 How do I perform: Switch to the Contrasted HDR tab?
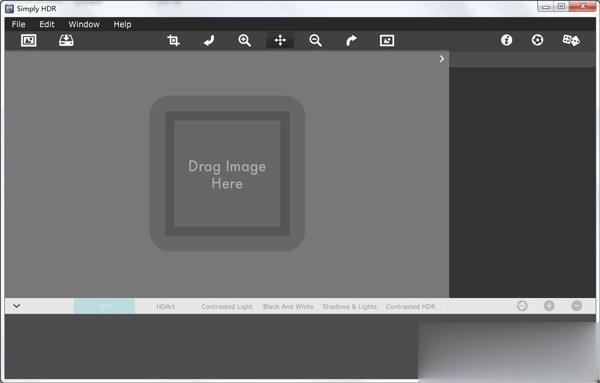(x=410, y=306)
